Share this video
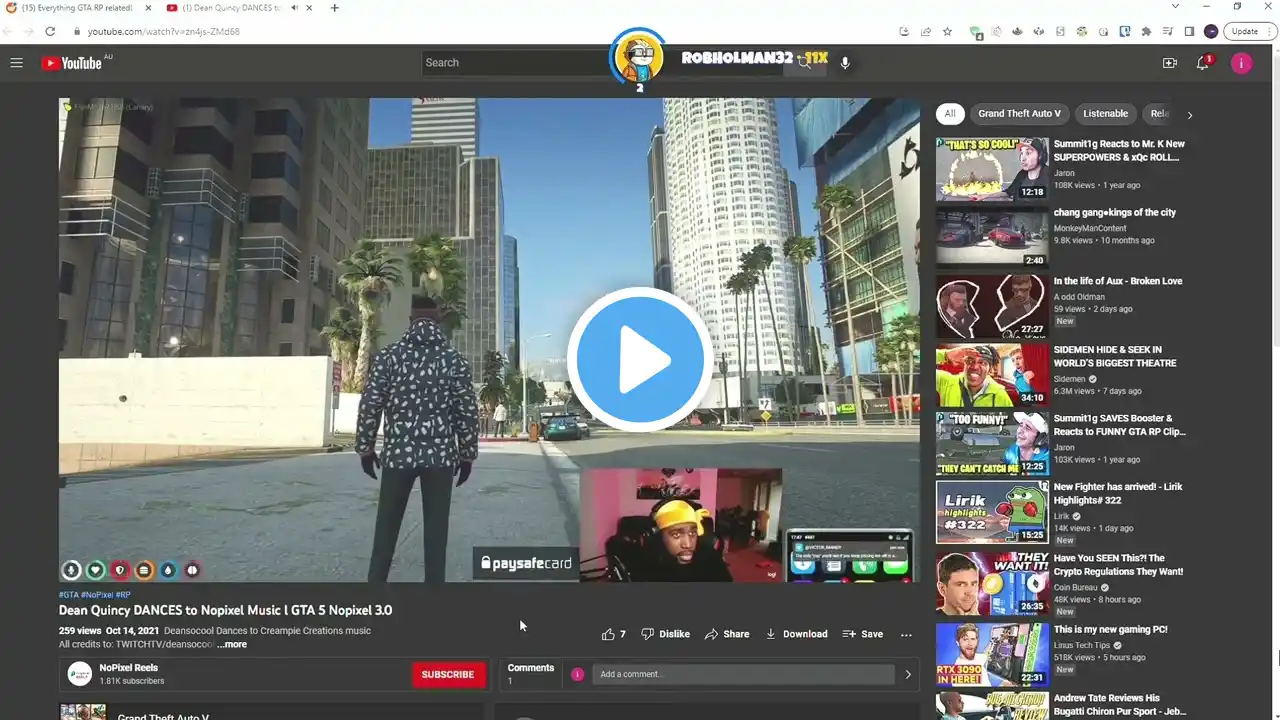This screenshot has width=1280, height=720. (727, 634)
